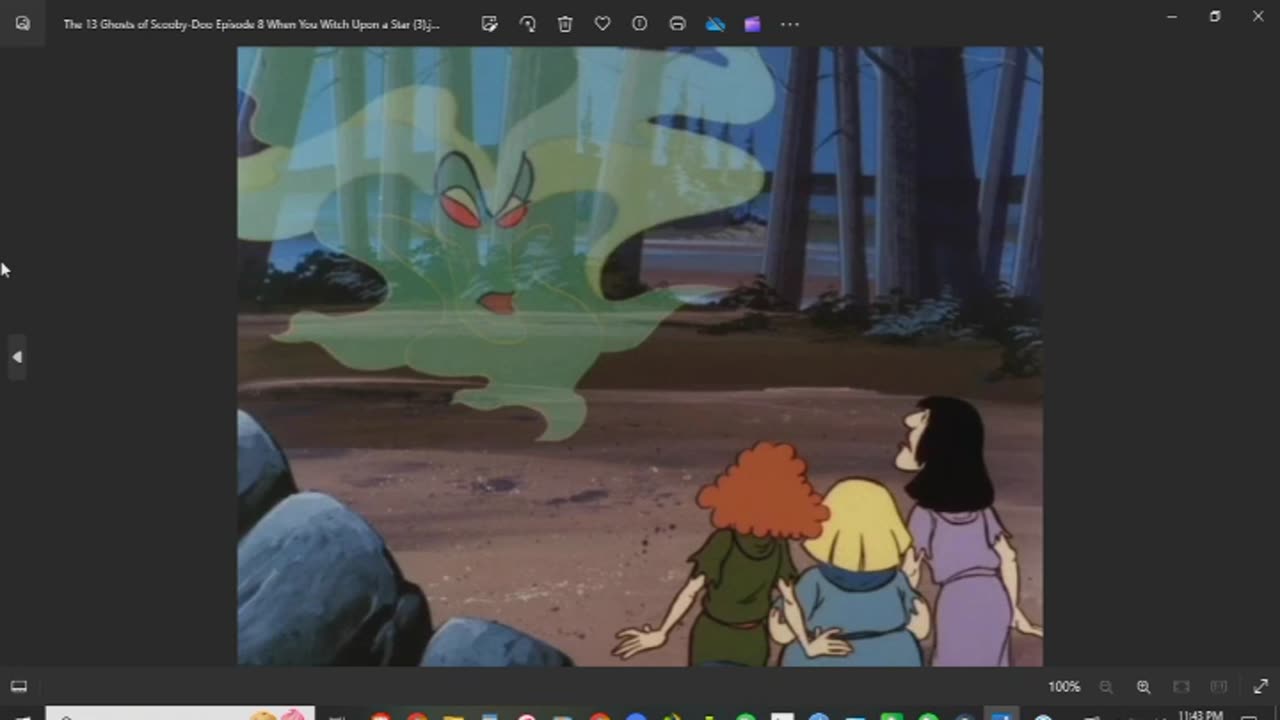This screenshot has width=1280, height=720.
Task: Open the purple Clipchamp video icon
Action: [x=752, y=24]
